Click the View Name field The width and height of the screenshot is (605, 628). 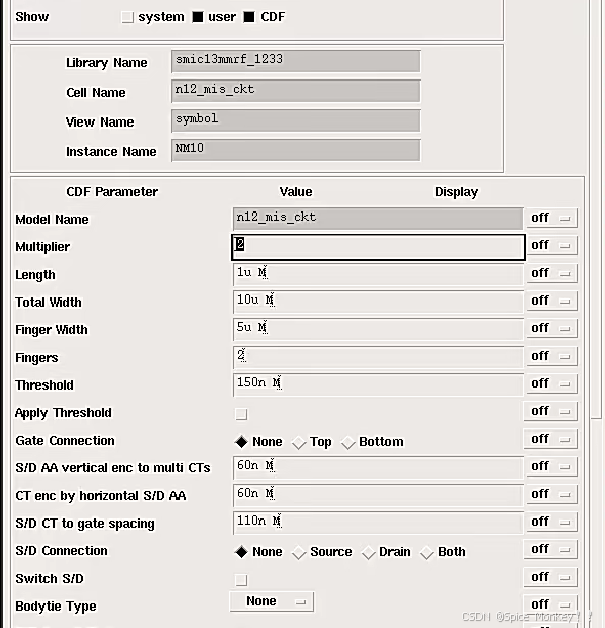296,121
